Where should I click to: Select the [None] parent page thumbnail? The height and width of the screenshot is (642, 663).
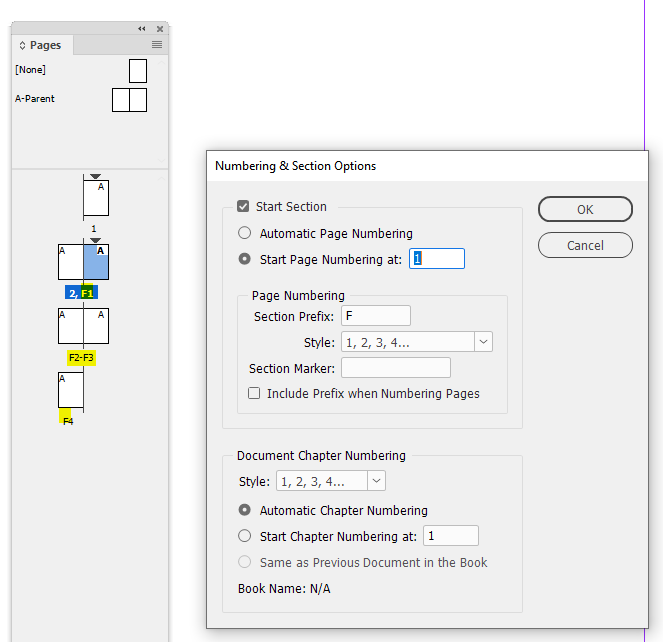pyautogui.click(x=138, y=70)
